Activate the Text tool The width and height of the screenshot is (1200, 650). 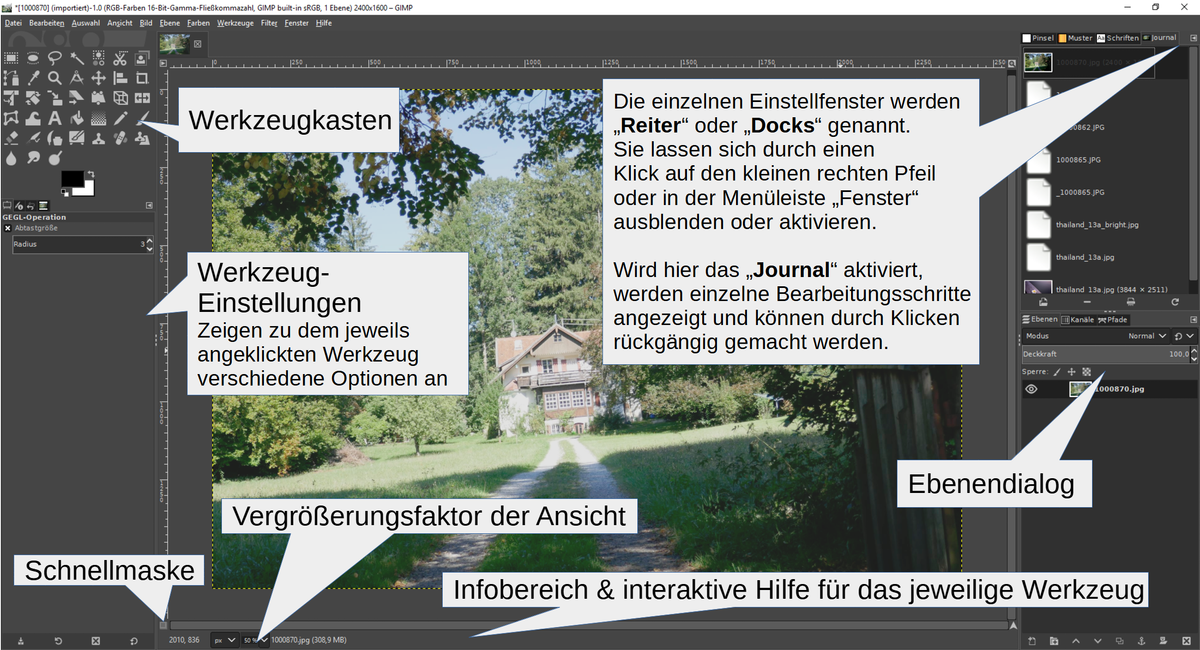coord(55,118)
